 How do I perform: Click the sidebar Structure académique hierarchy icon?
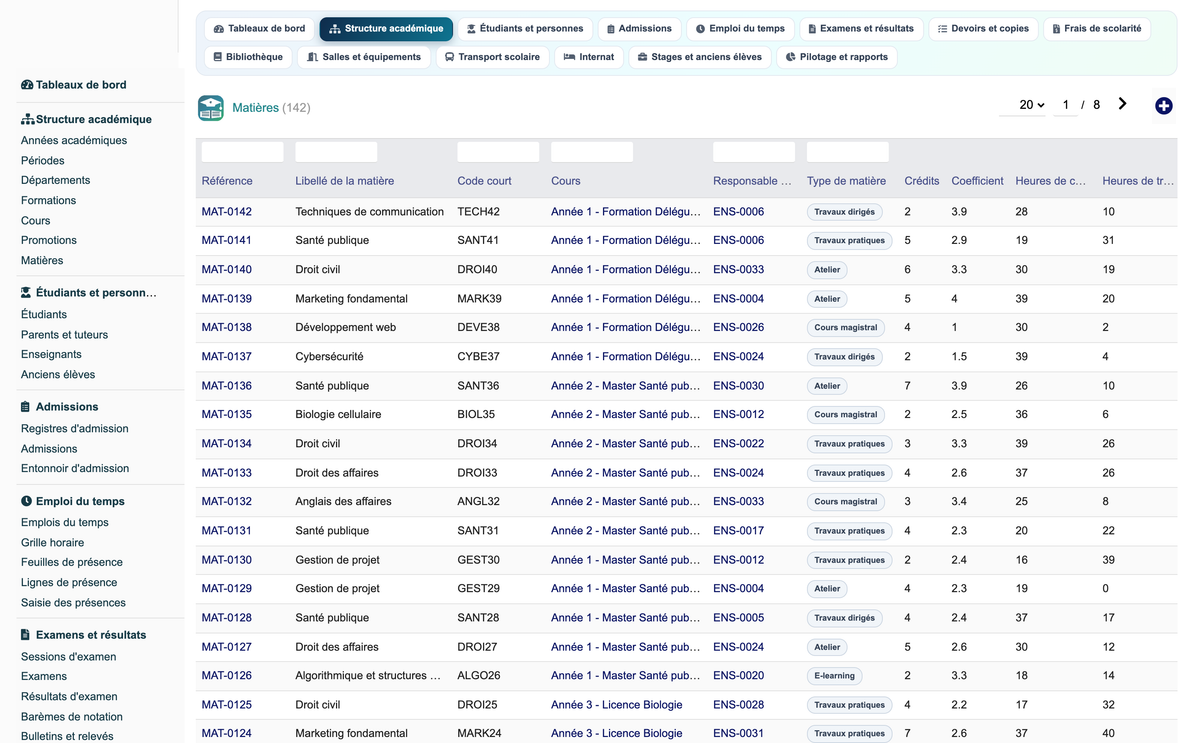pos(27,119)
